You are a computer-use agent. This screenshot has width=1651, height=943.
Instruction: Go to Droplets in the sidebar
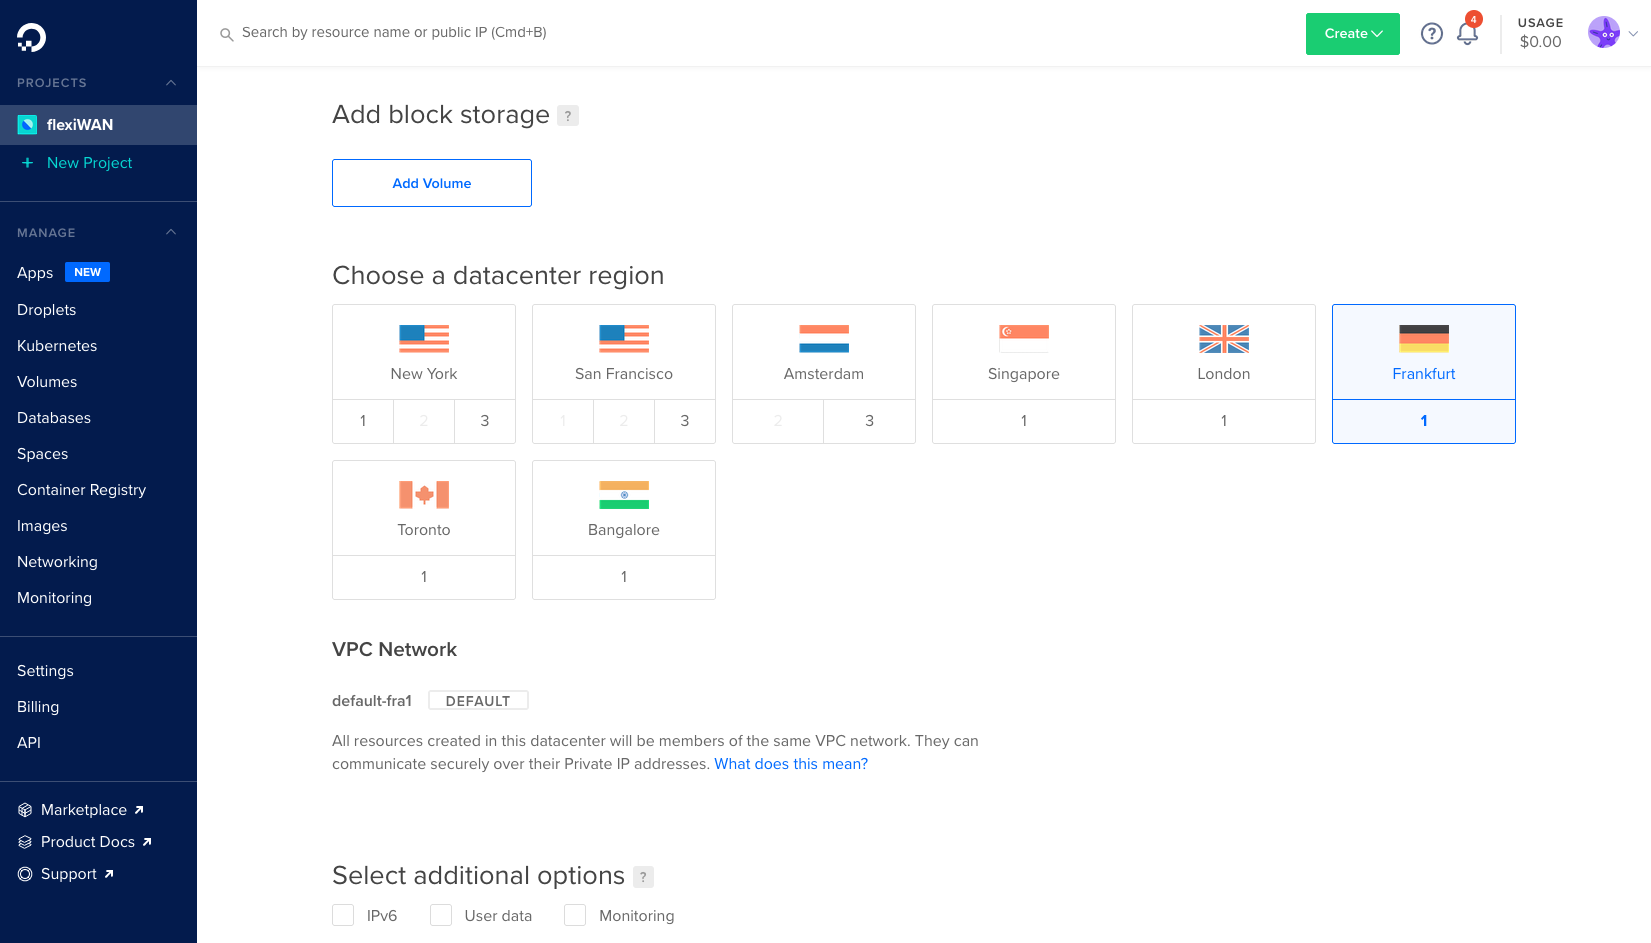[47, 310]
